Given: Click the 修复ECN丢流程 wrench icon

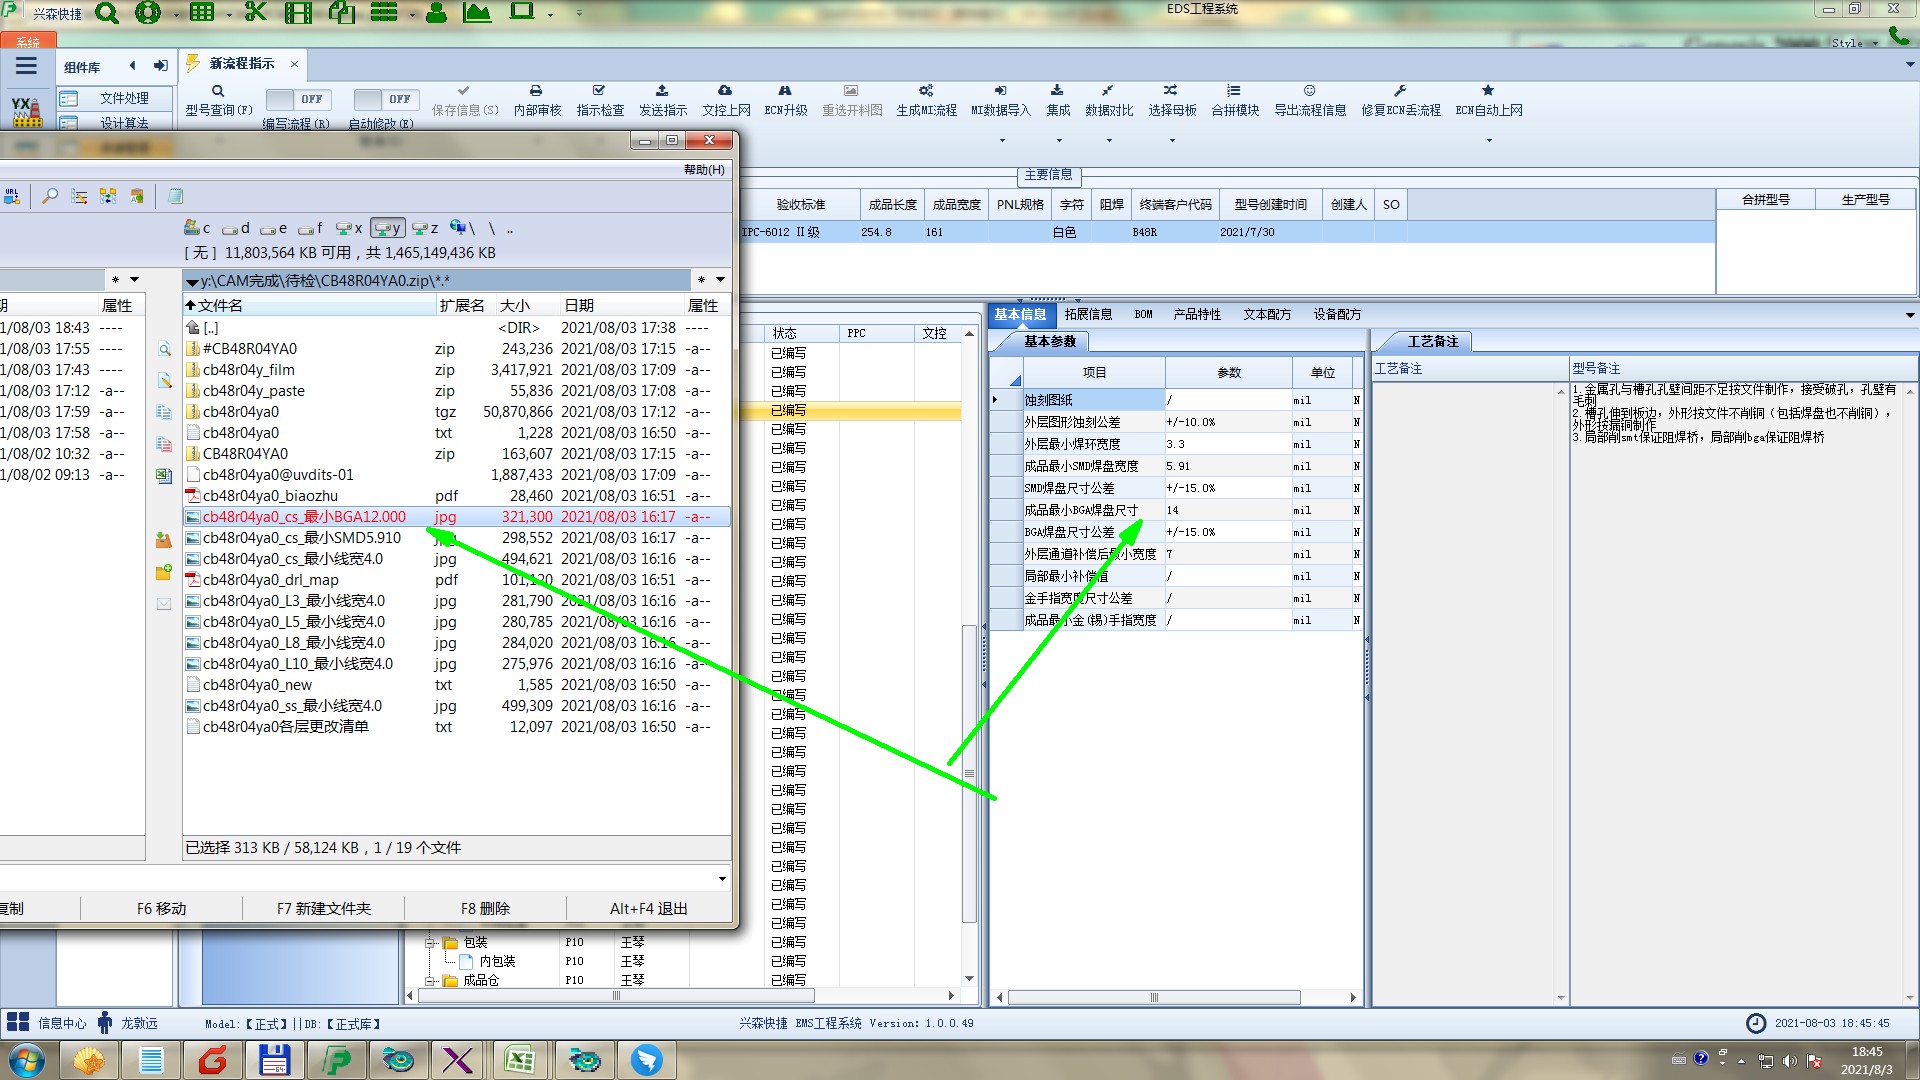Looking at the screenshot, I should [1400, 91].
